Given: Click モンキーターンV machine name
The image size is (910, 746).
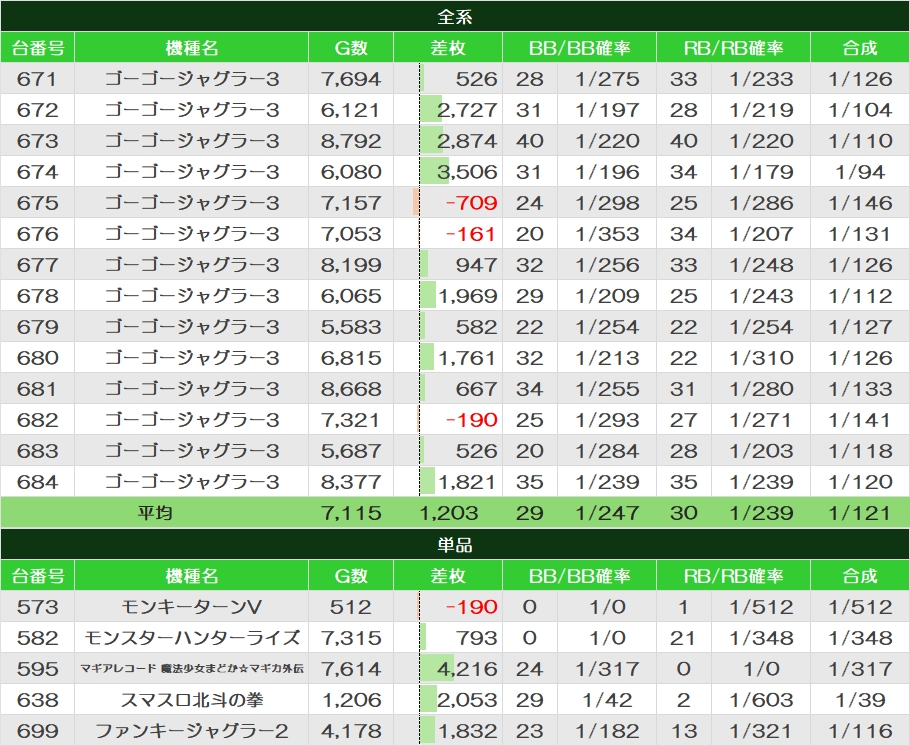Looking at the screenshot, I should tap(192, 607).
